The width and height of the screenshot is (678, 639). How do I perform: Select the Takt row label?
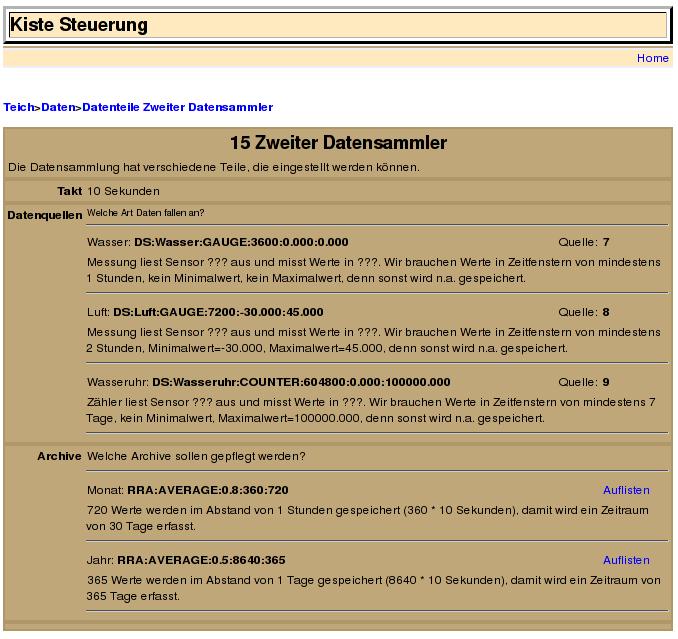69,191
